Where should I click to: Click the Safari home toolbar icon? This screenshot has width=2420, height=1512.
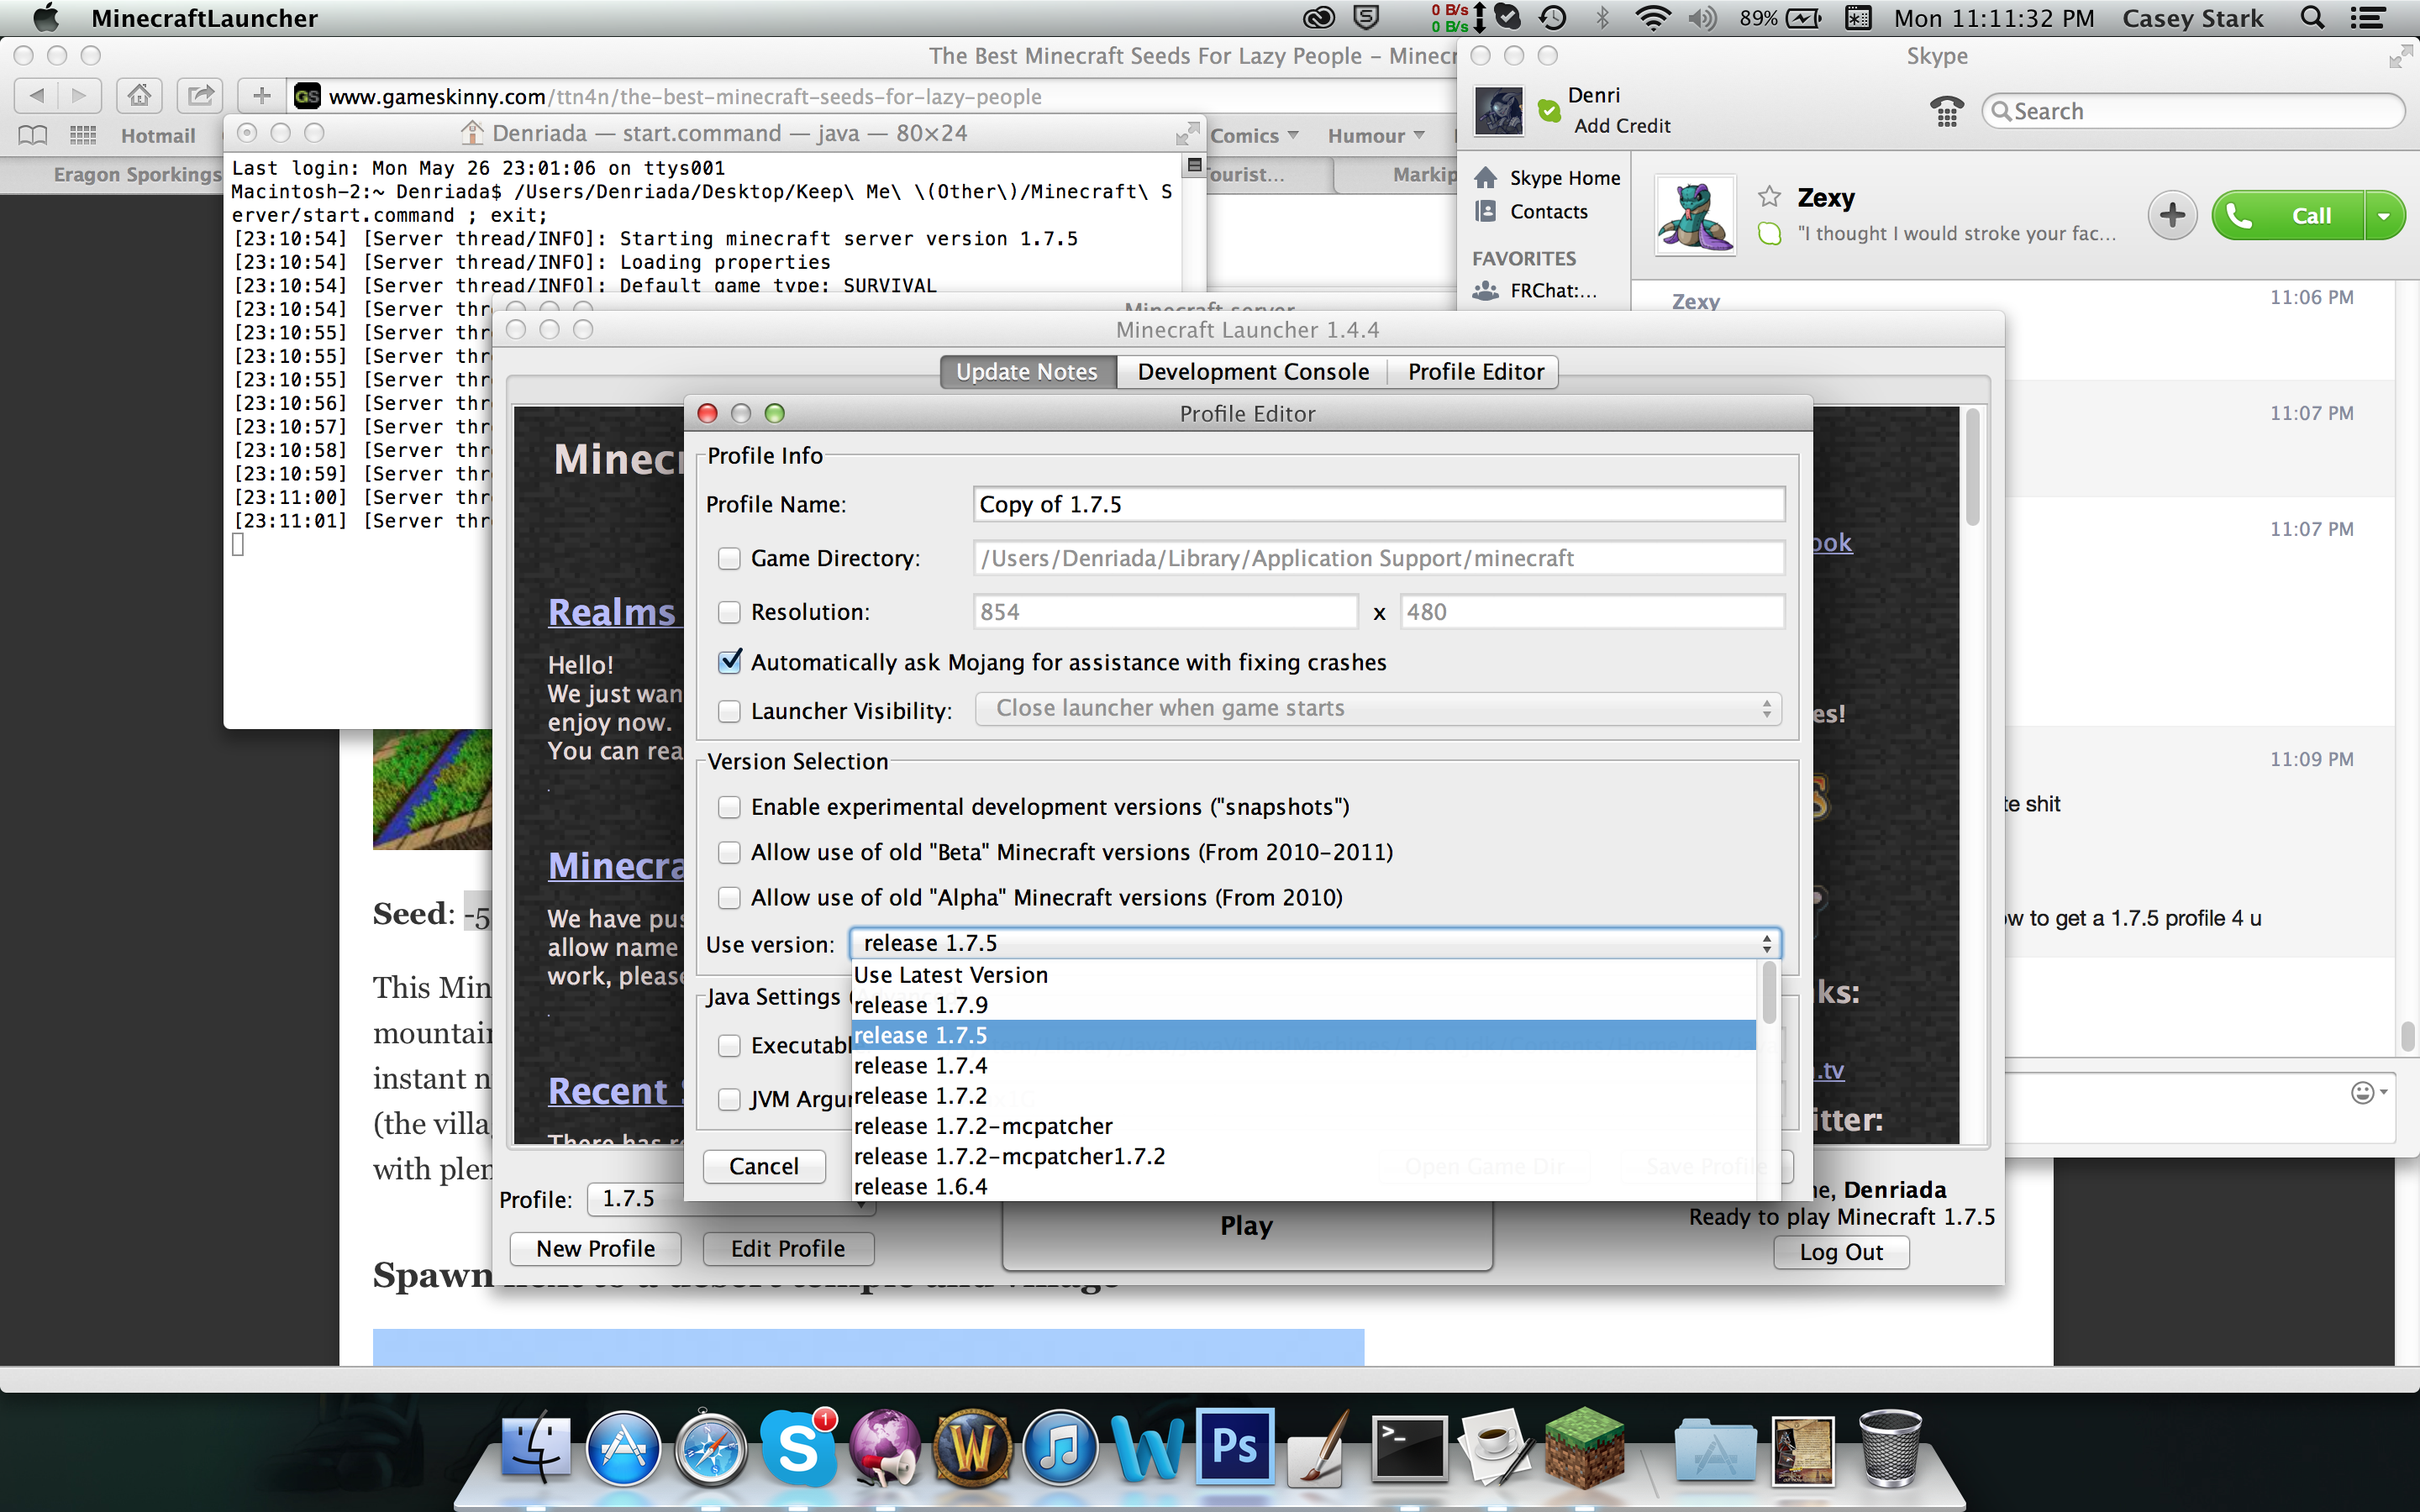(x=139, y=96)
